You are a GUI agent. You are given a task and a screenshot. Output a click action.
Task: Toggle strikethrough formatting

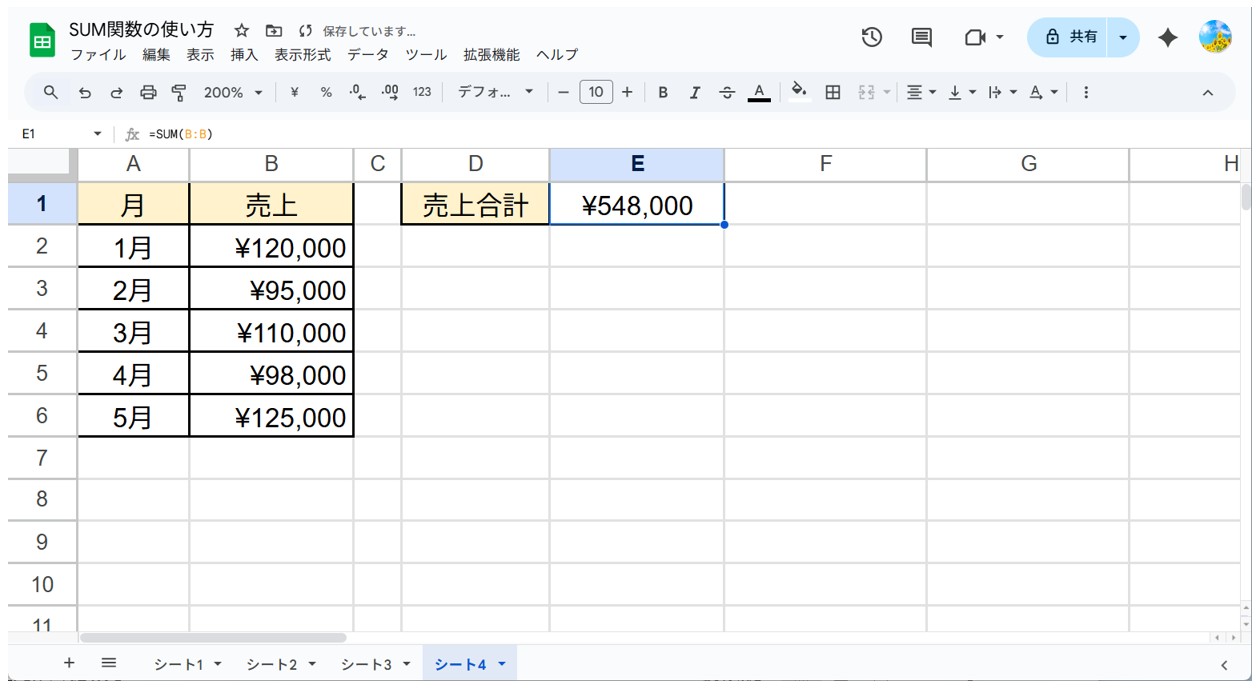click(727, 92)
